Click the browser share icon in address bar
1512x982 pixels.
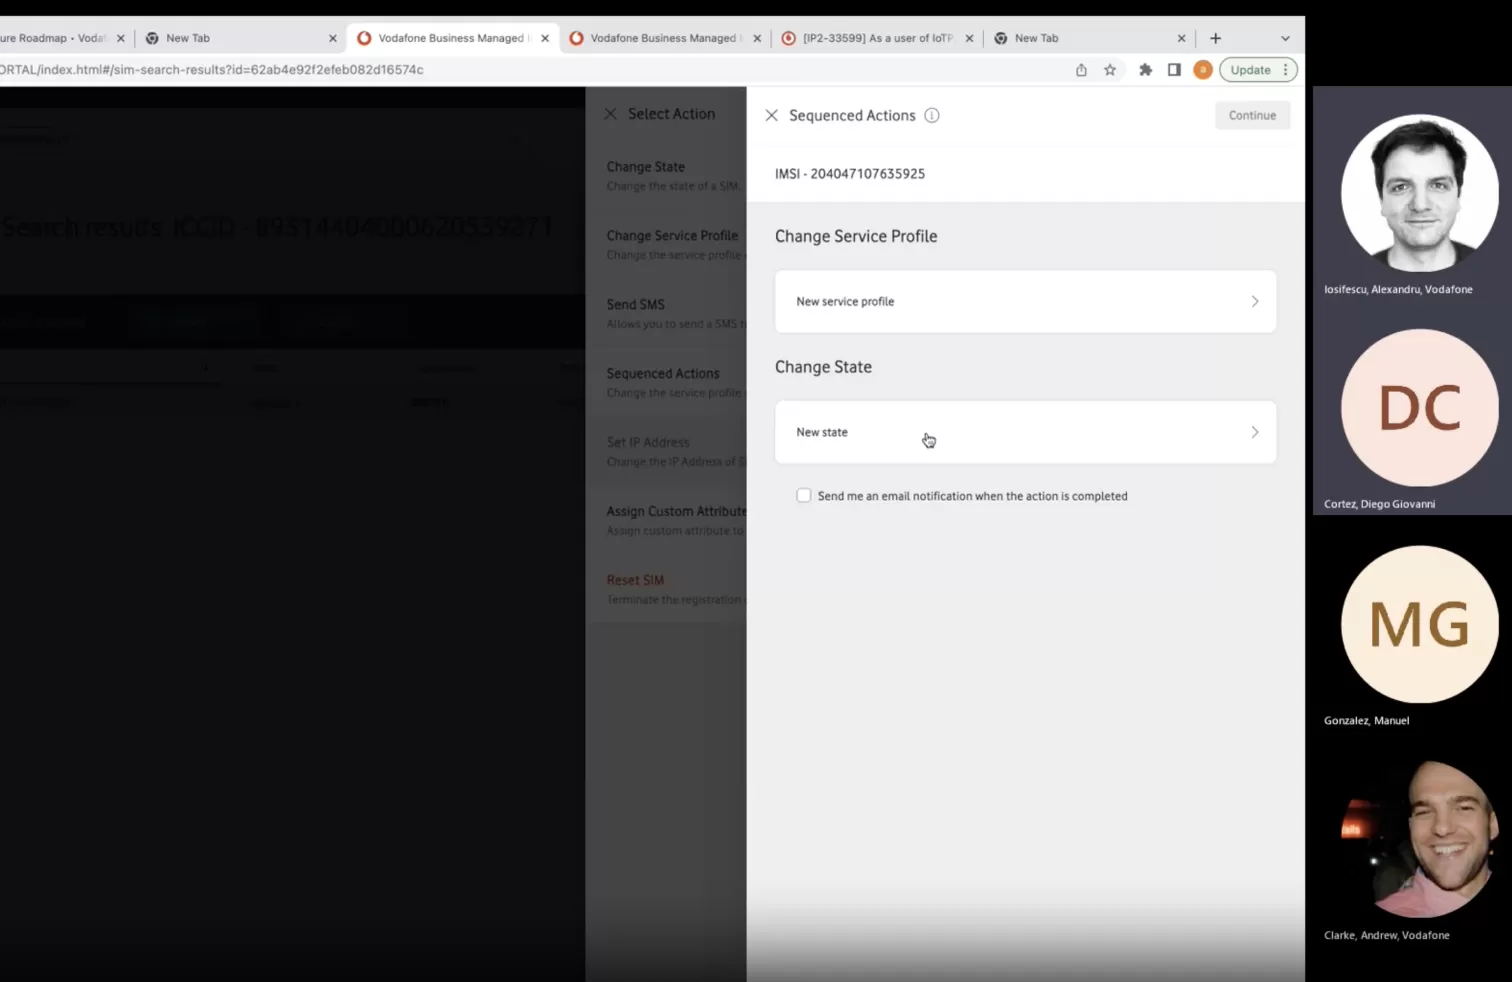(1081, 70)
